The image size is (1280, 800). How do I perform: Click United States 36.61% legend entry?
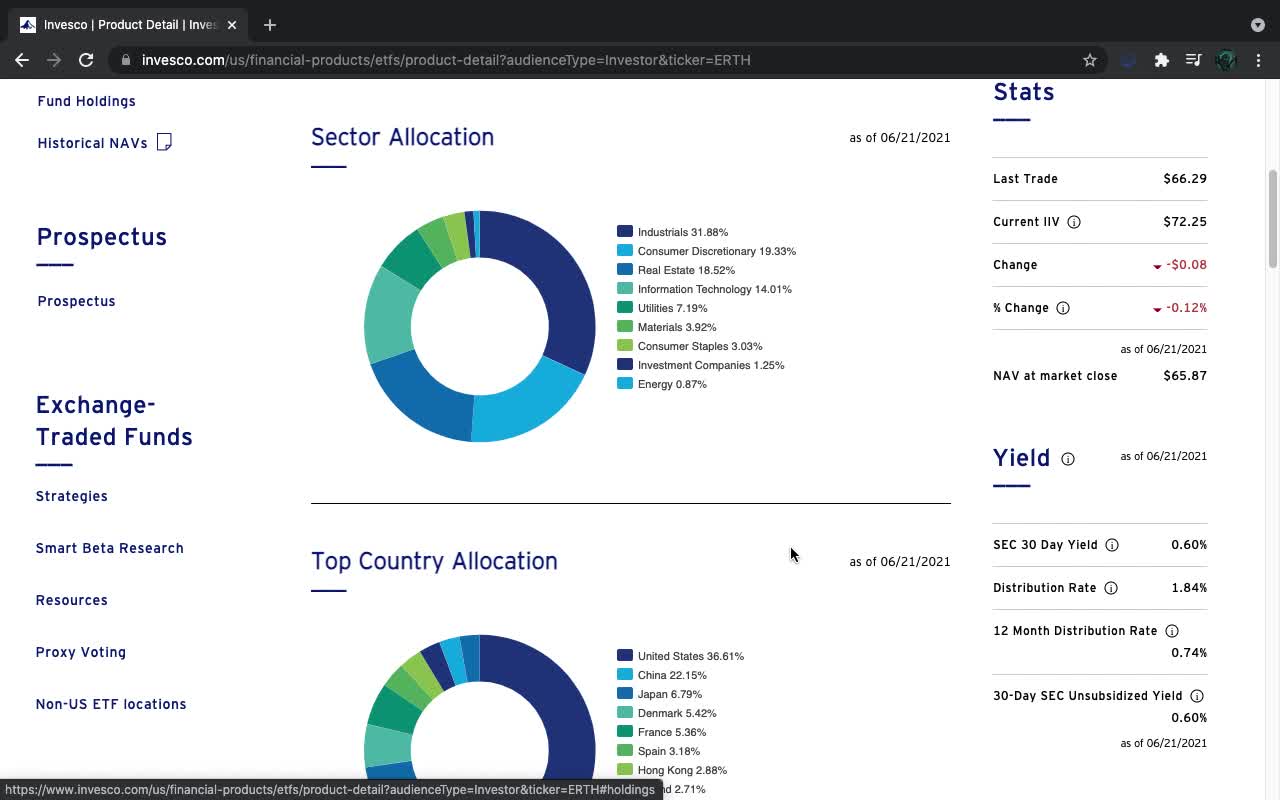[680, 656]
